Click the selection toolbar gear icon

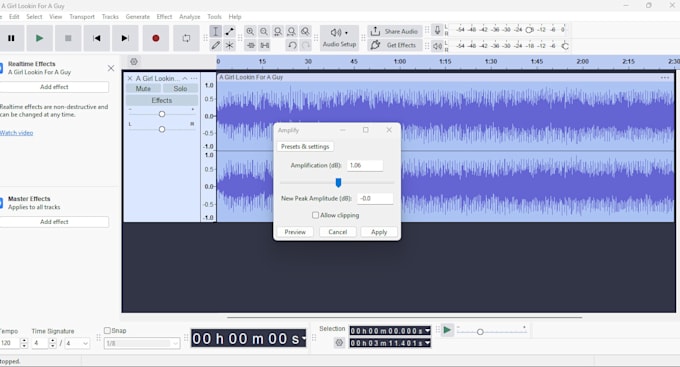click(x=339, y=343)
